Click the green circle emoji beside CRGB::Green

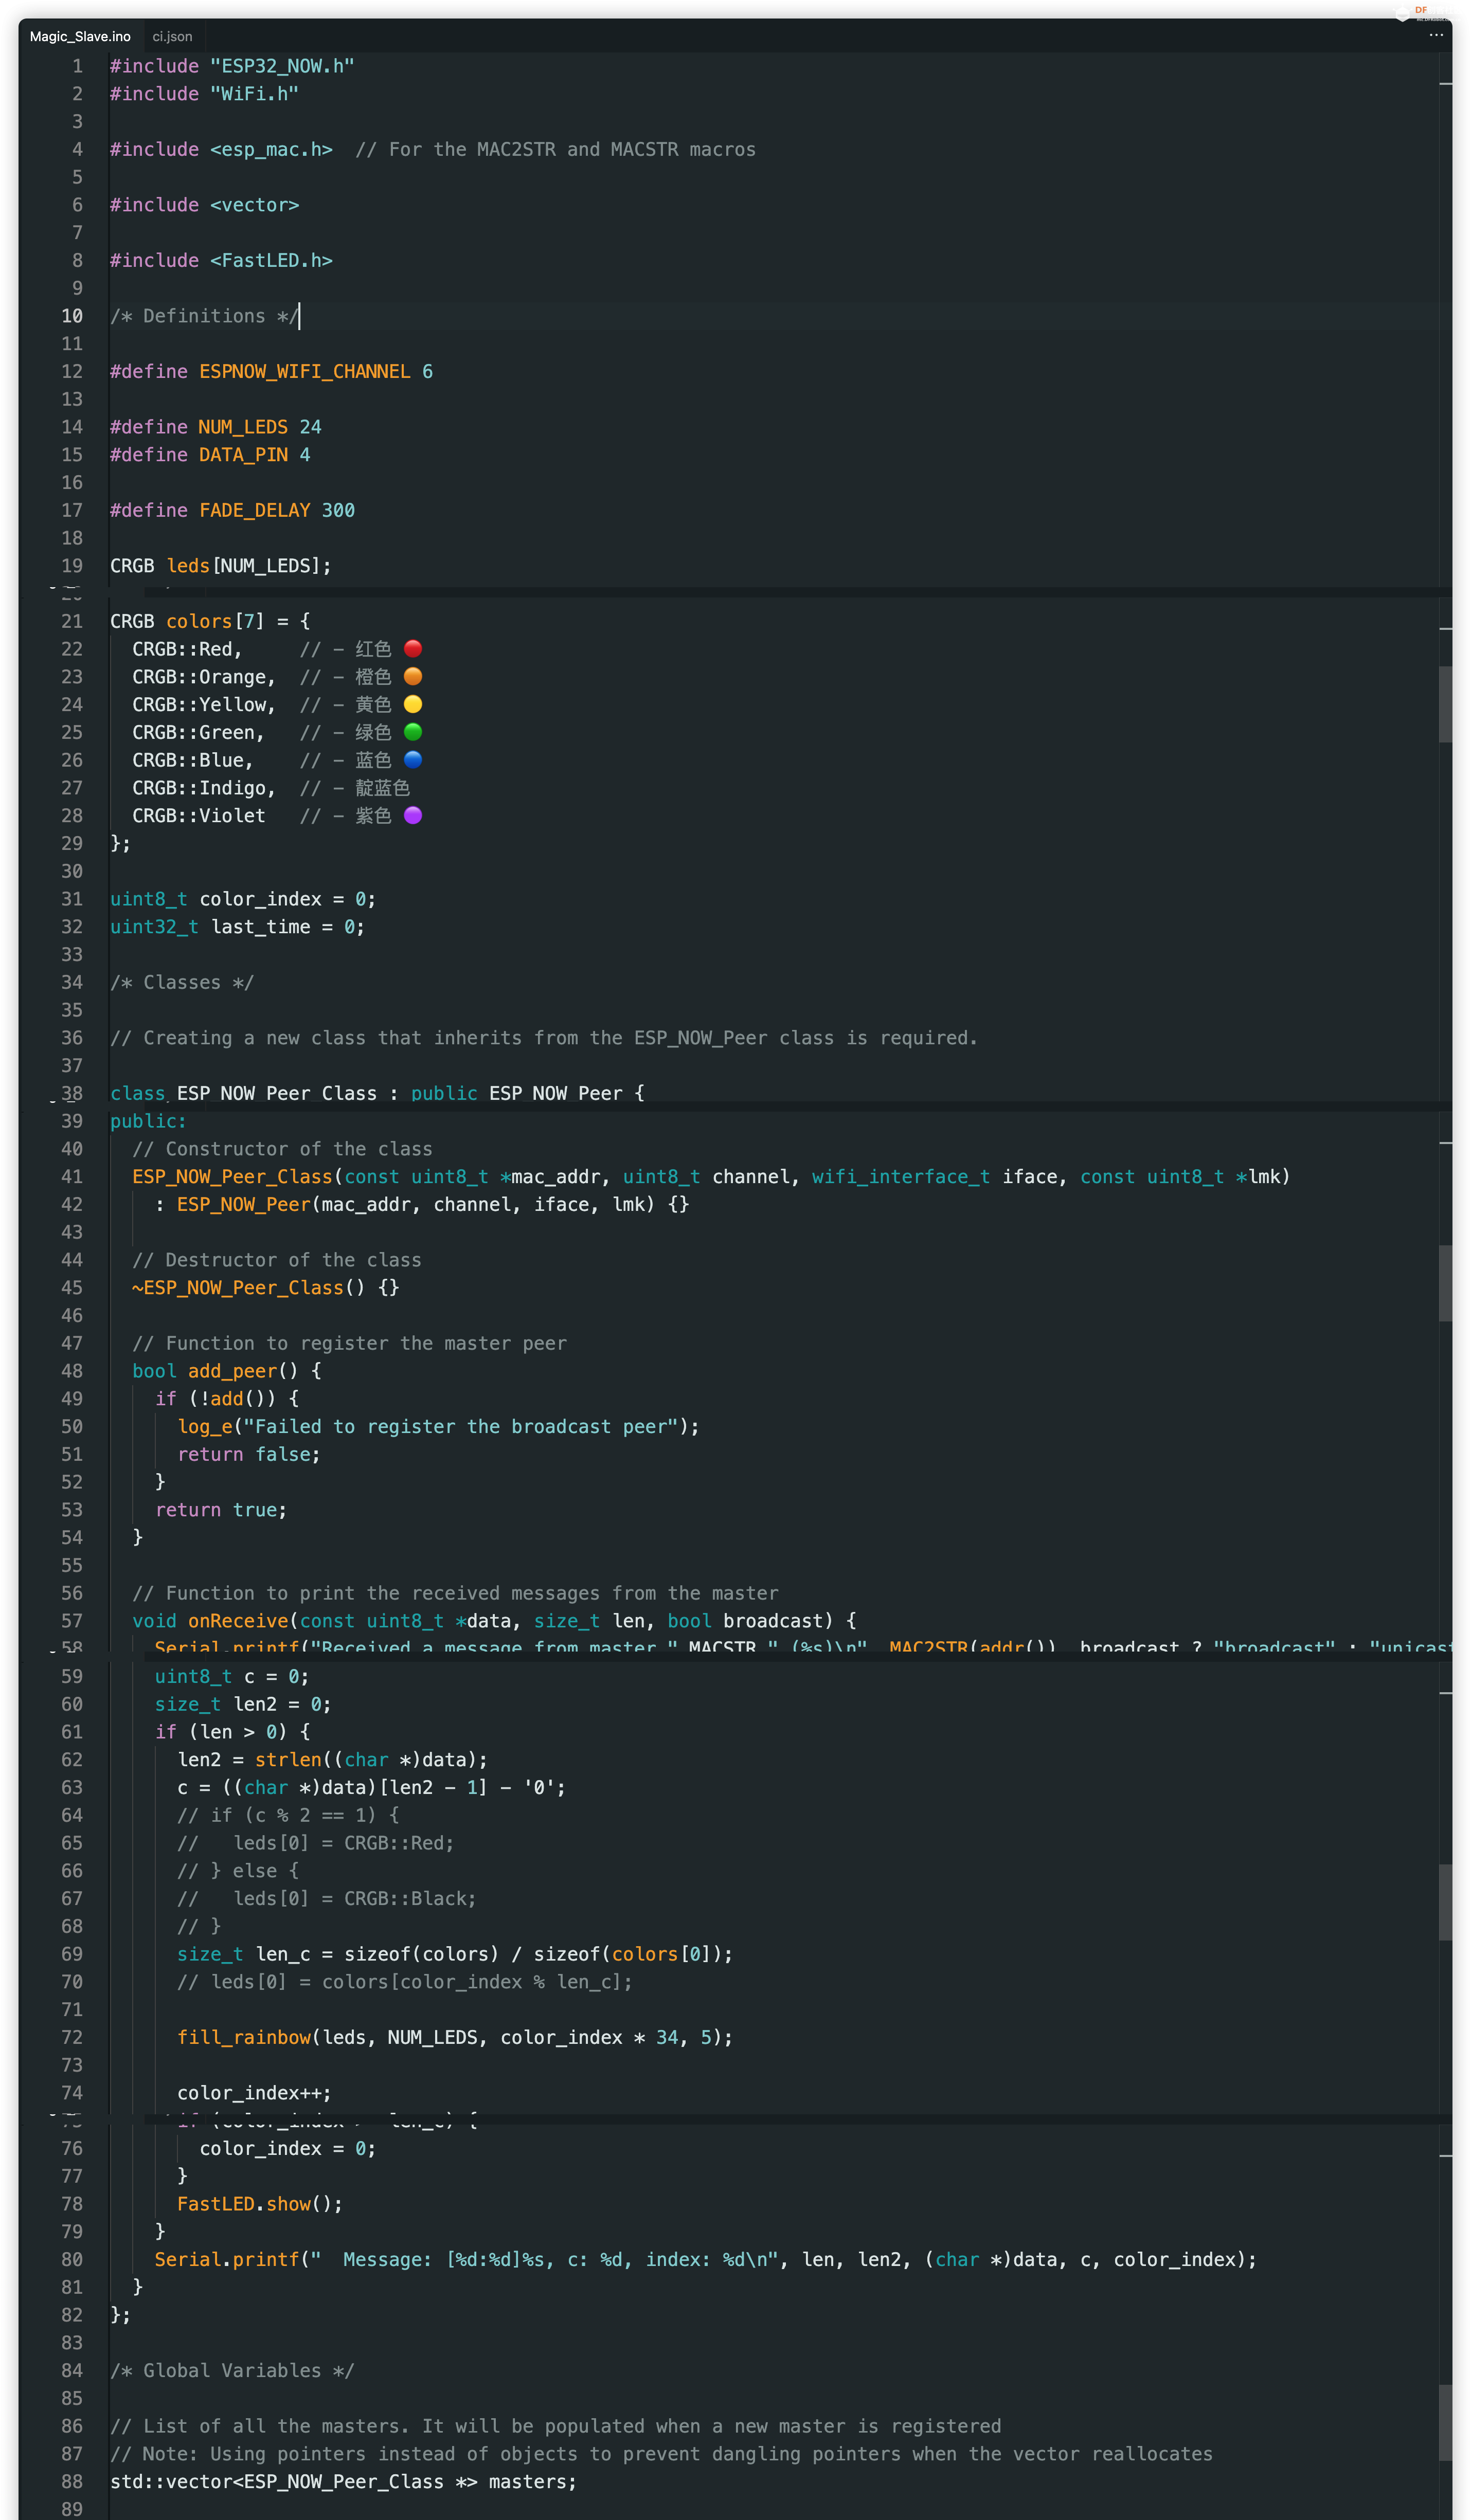point(413,733)
